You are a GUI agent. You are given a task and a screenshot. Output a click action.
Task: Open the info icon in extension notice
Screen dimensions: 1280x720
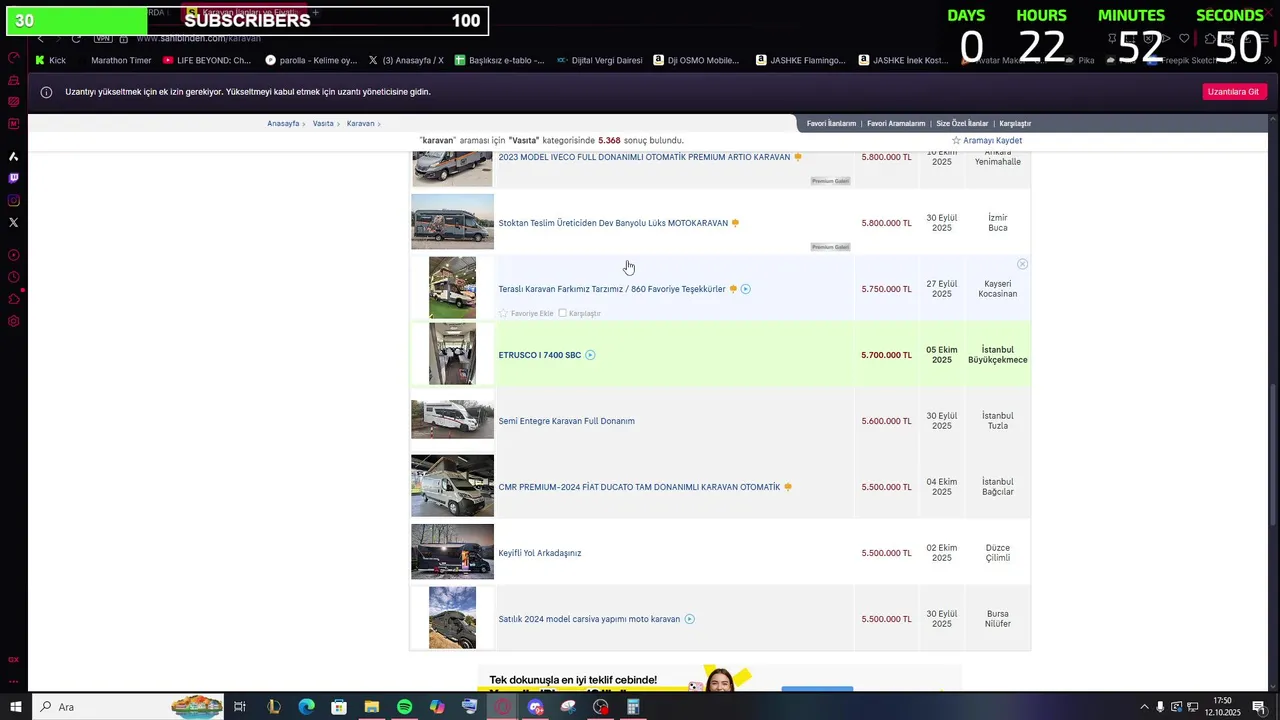coord(46,92)
